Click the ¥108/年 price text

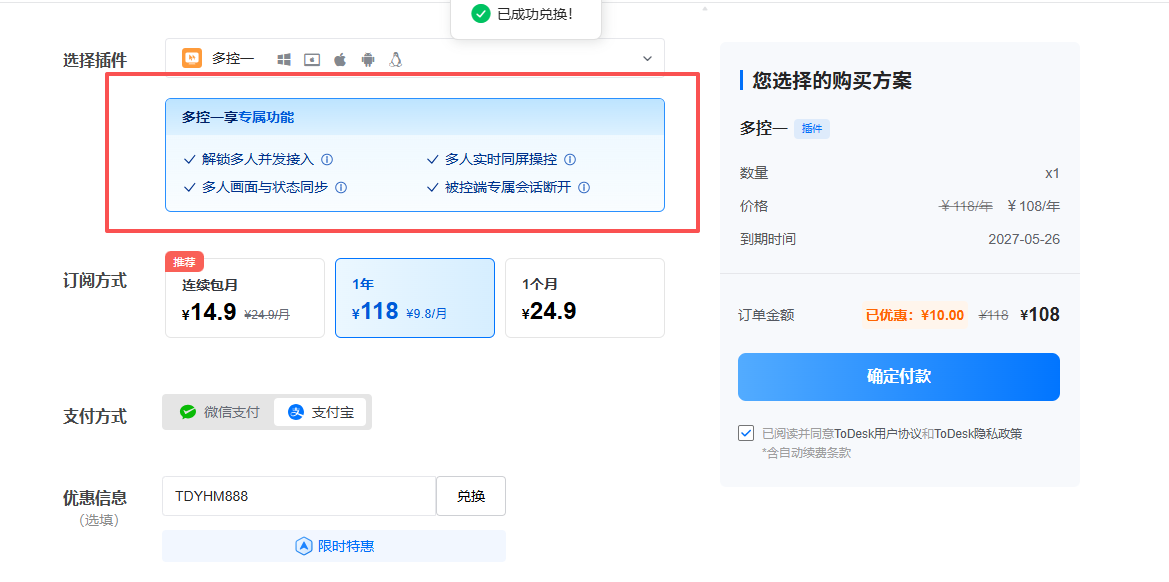(1033, 206)
